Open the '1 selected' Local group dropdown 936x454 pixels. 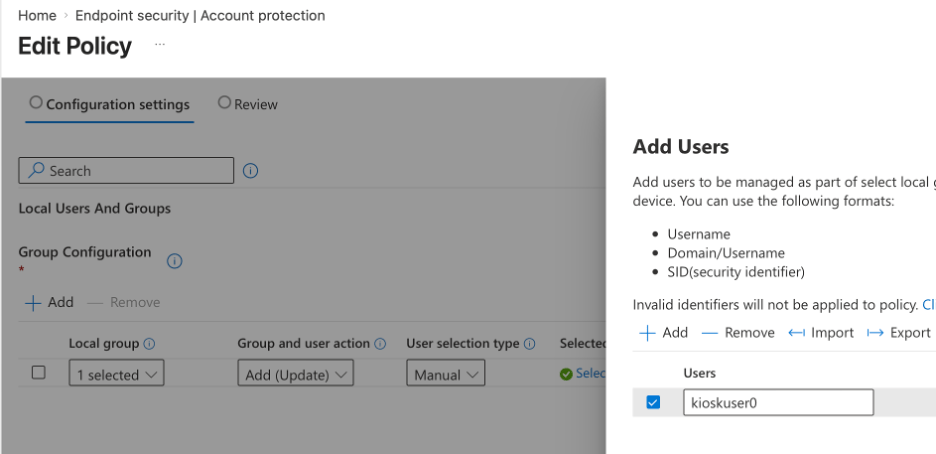(x=116, y=375)
